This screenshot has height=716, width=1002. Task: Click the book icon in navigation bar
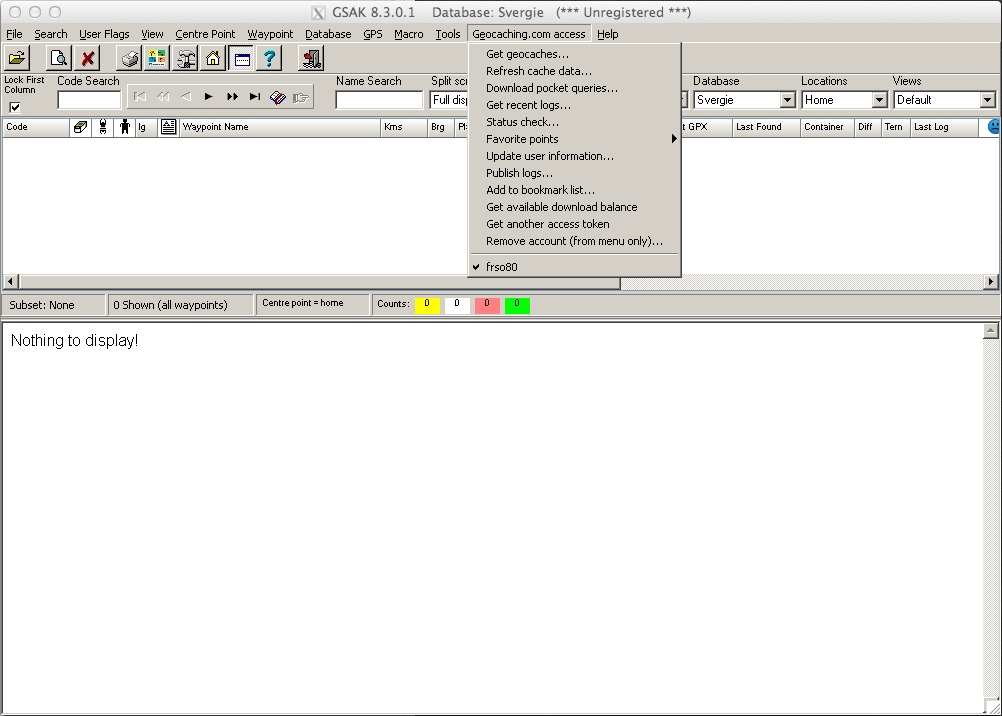click(x=277, y=97)
